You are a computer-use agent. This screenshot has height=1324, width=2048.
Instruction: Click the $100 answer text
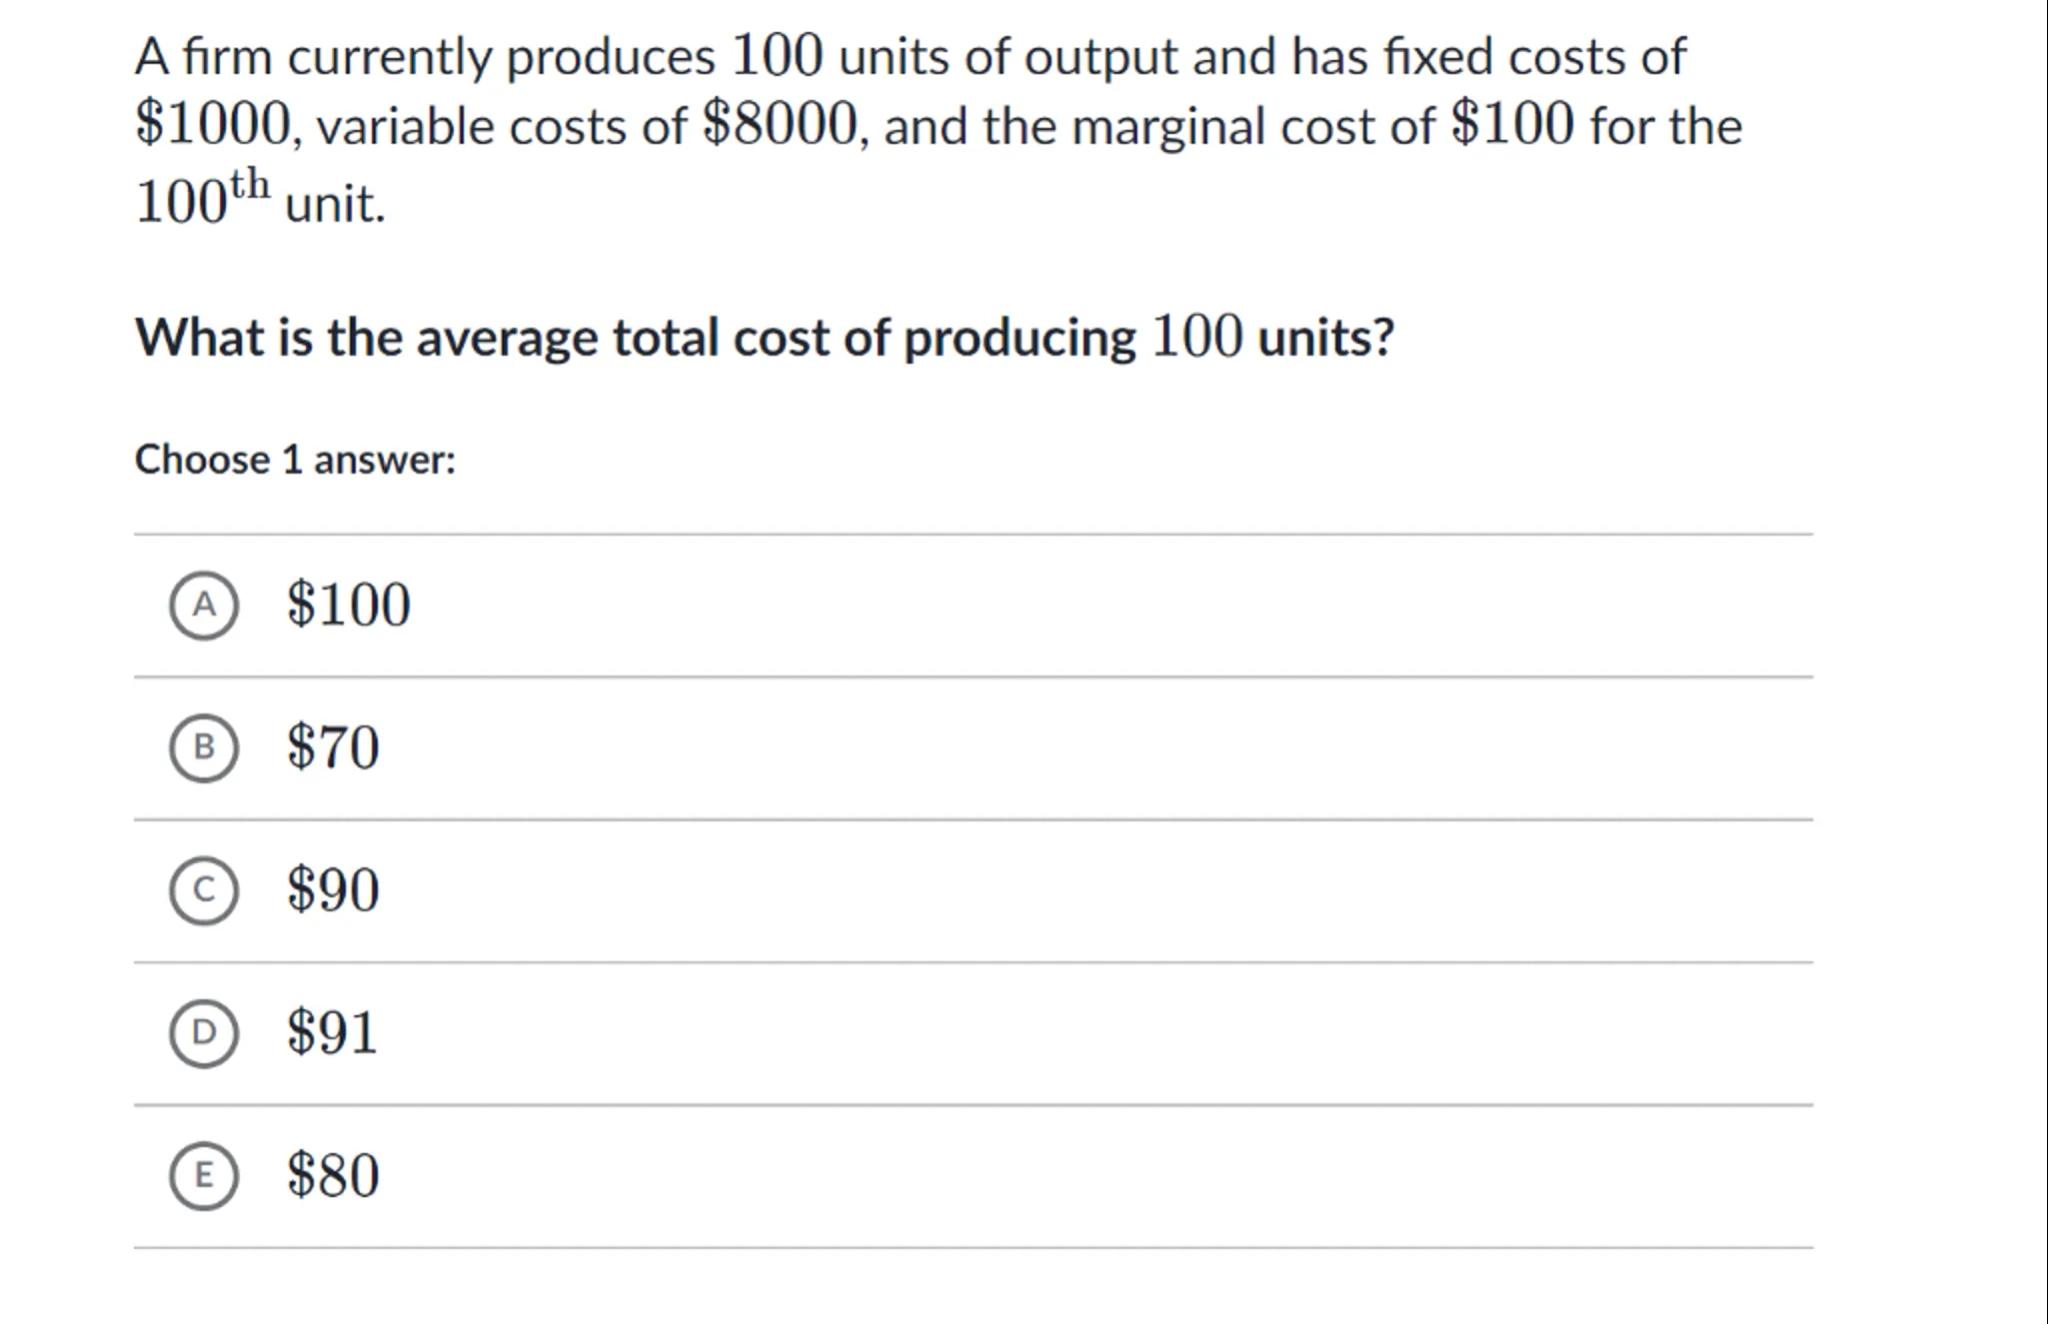tap(348, 605)
